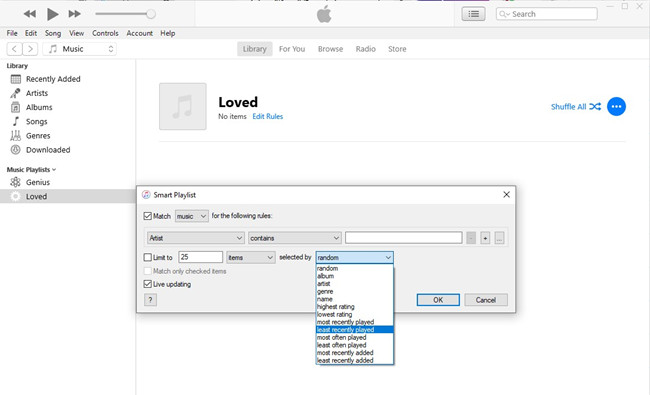This screenshot has height=395, width=650.
Task: Switch to the Store tab
Action: [x=397, y=49]
